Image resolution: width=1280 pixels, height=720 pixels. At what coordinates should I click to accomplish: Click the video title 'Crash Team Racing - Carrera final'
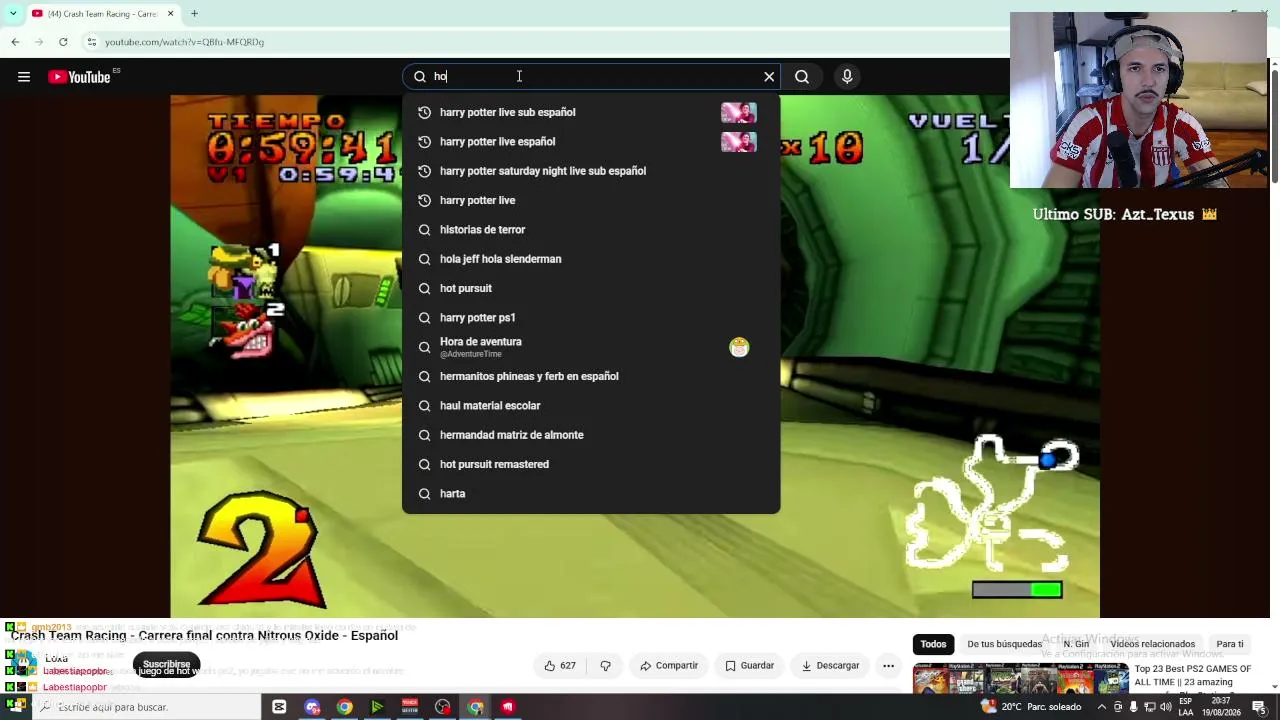[204, 636]
